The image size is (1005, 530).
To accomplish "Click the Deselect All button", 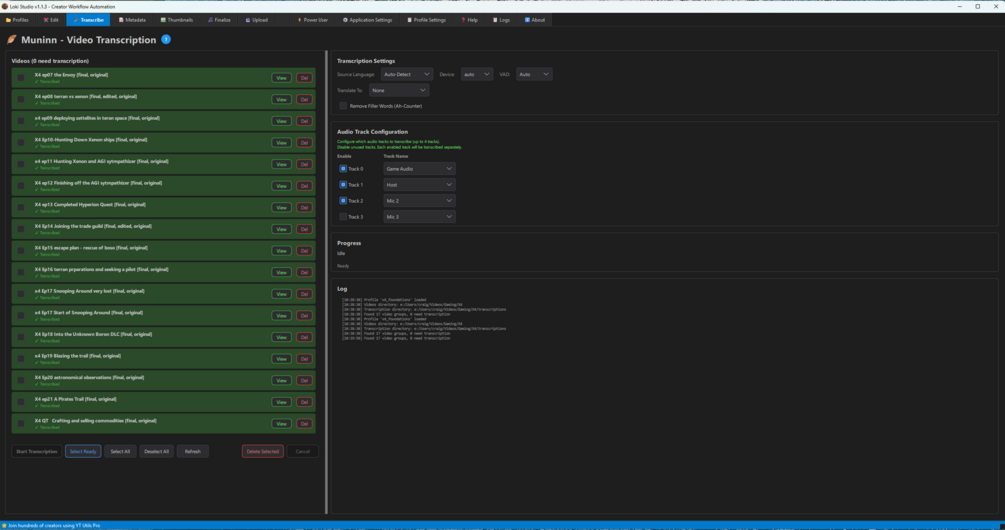I will point(156,451).
